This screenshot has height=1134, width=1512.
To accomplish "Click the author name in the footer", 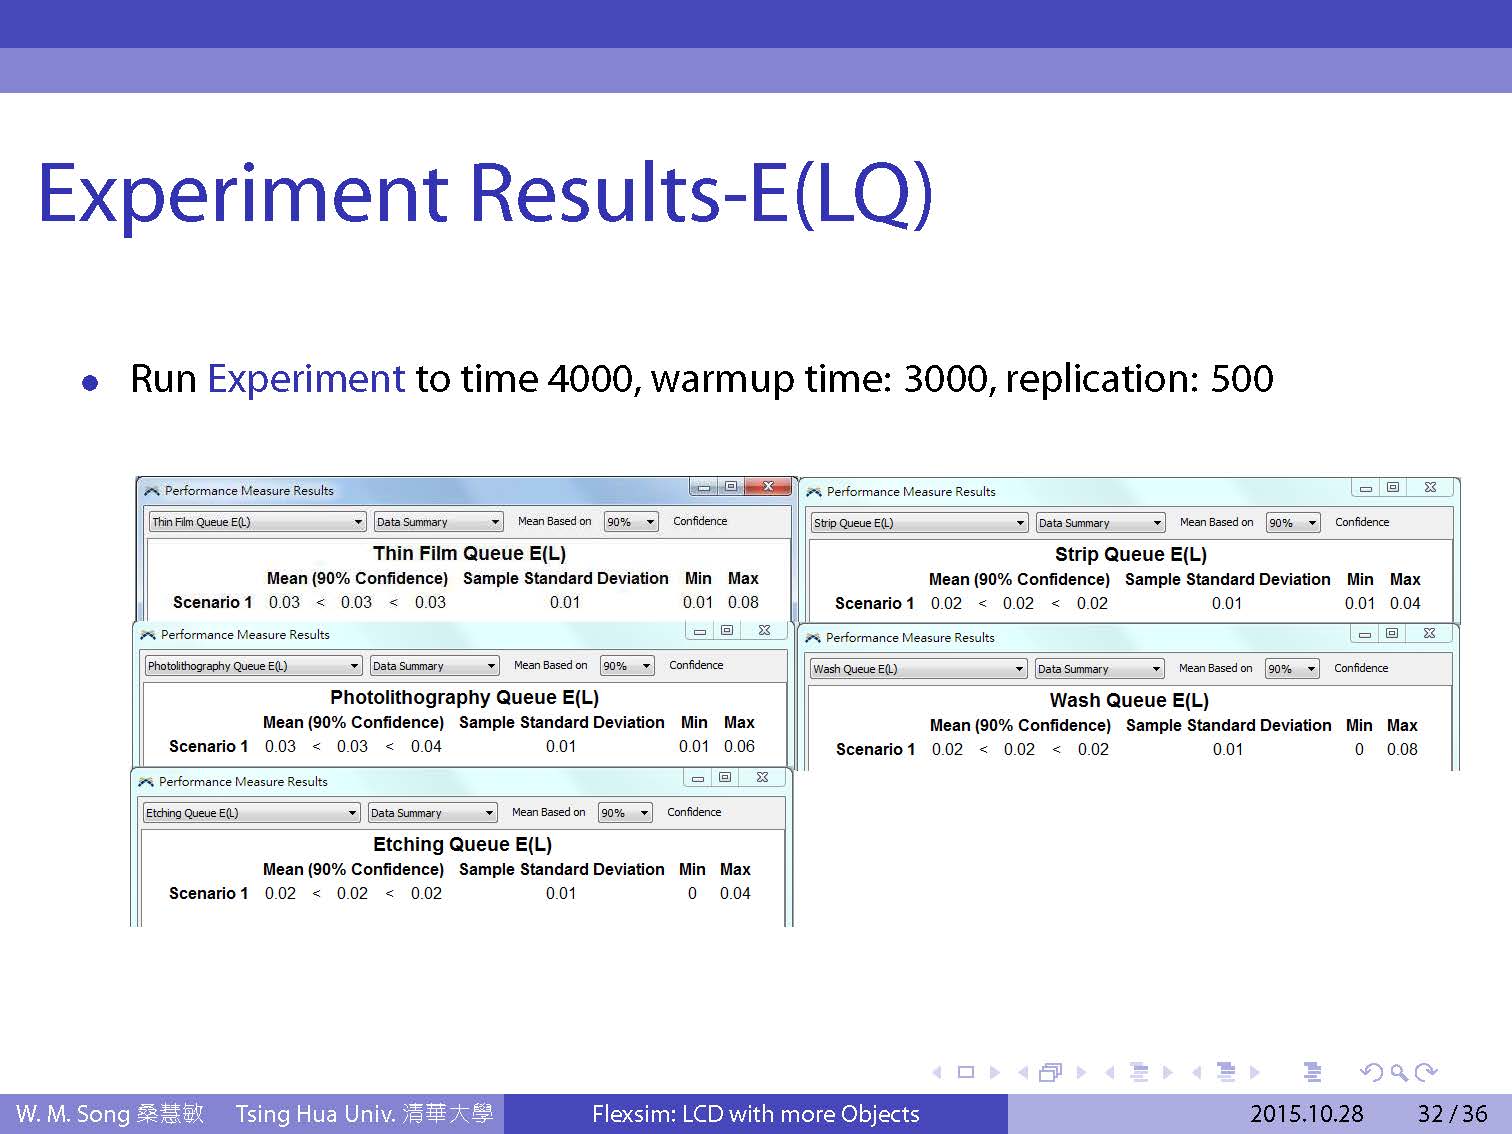I will click(x=110, y=1114).
